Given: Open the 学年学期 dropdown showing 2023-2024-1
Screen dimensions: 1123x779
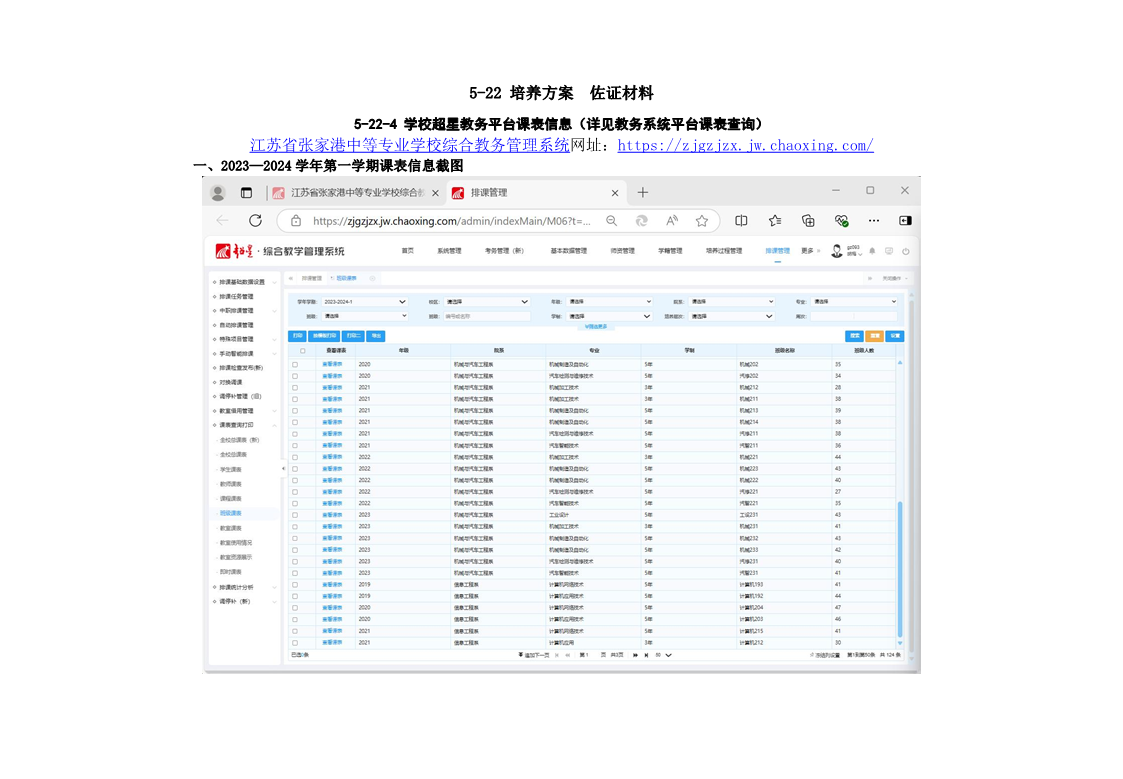Looking at the screenshot, I should tap(364, 302).
